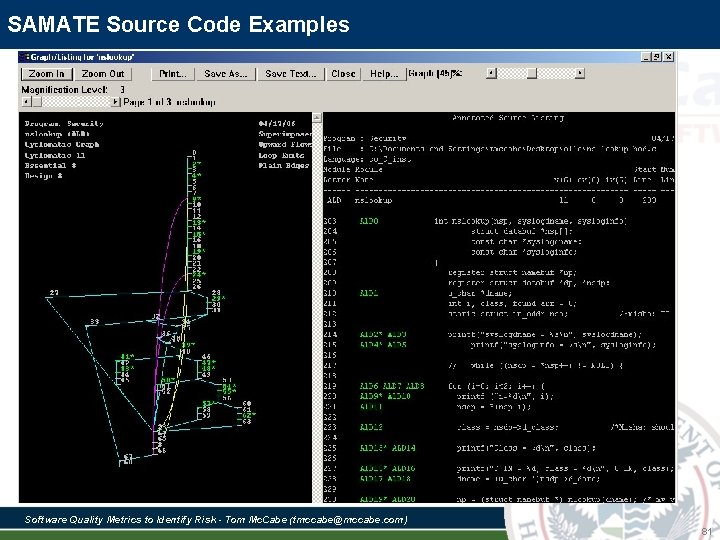Click the Save Text... button

[291, 74]
